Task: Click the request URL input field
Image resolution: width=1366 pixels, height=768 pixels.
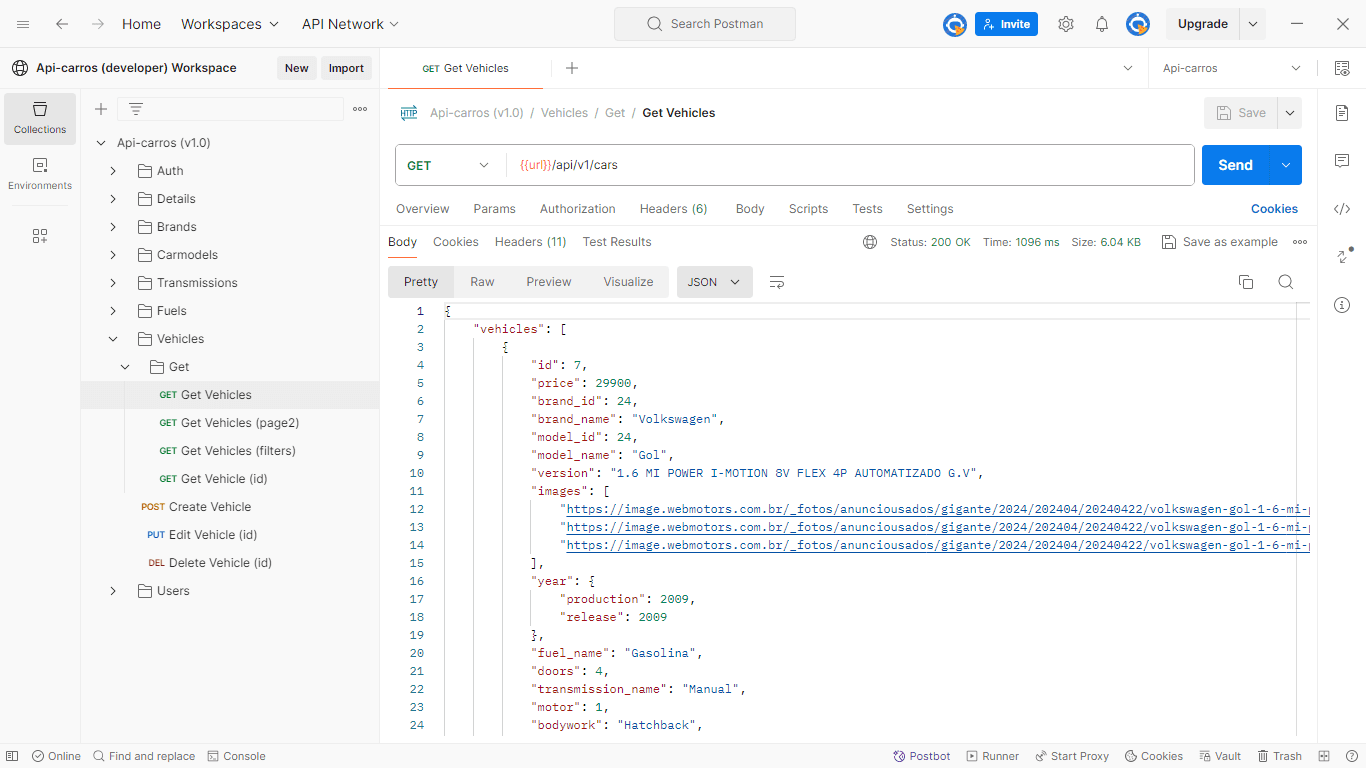Action: (850, 165)
